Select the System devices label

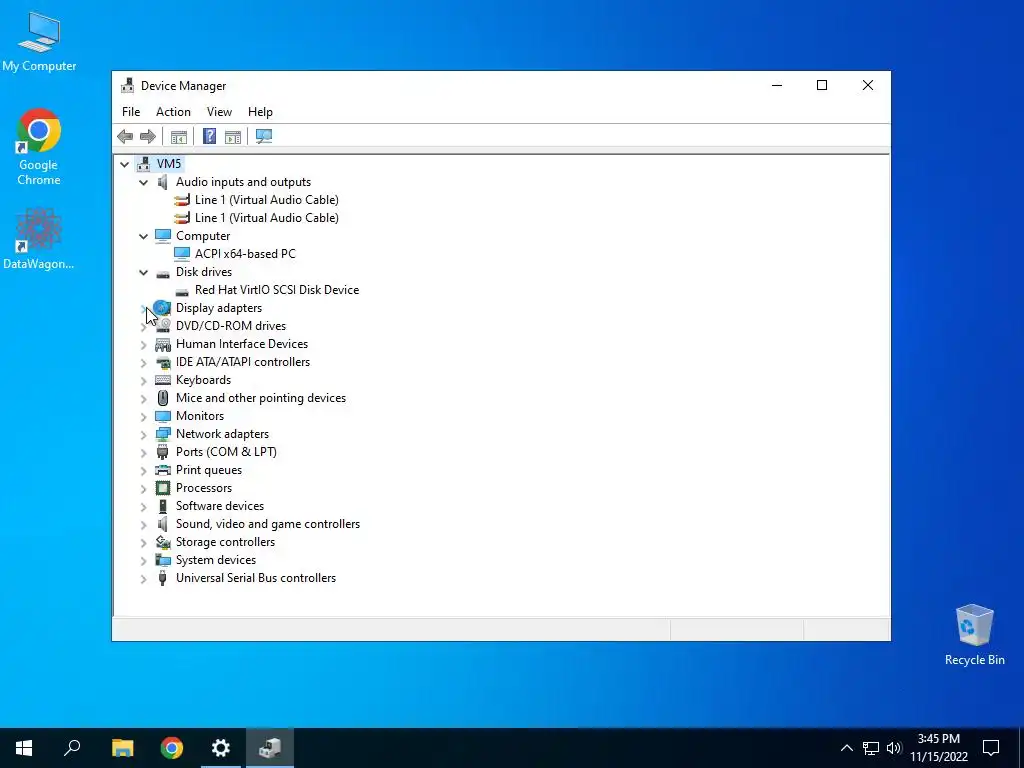tap(216, 560)
